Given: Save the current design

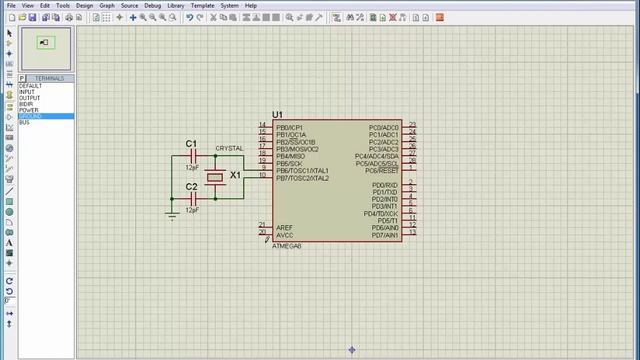Looking at the screenshot, I should [x=32, y=18].
